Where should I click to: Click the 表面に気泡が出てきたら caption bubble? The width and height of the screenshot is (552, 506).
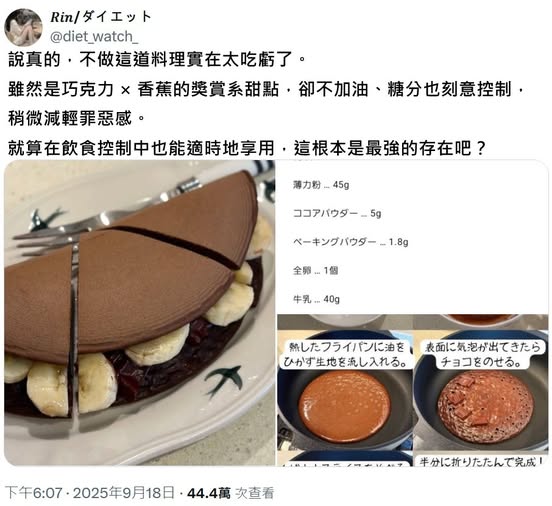pyautogui.click(x=481, y=355)
